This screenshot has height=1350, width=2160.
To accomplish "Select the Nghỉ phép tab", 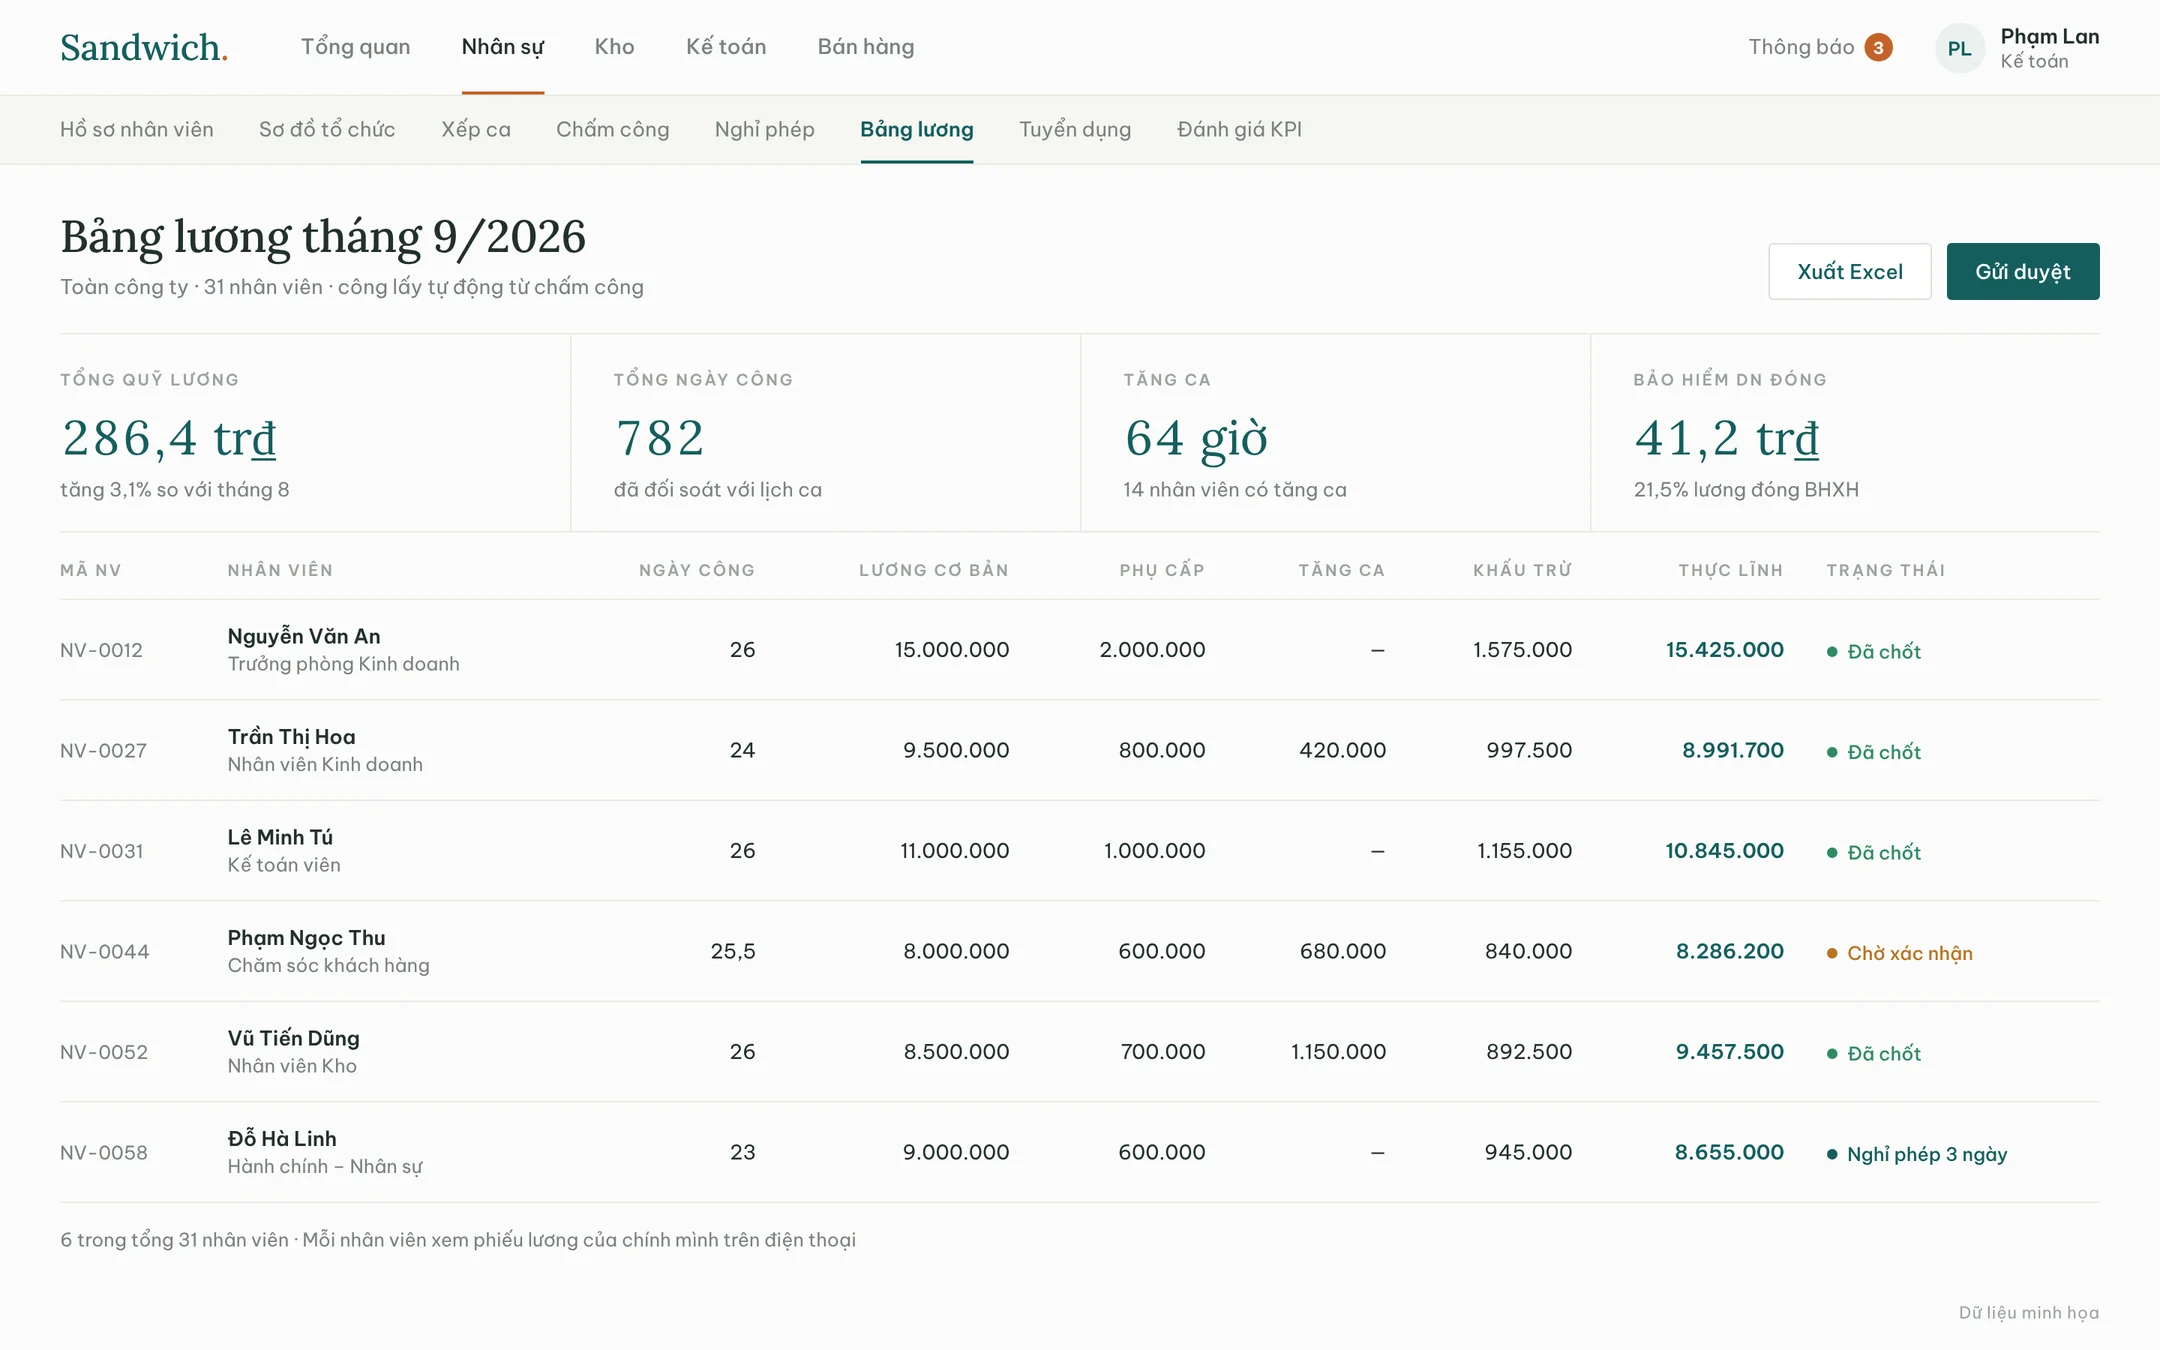I will tap(765, 129).
